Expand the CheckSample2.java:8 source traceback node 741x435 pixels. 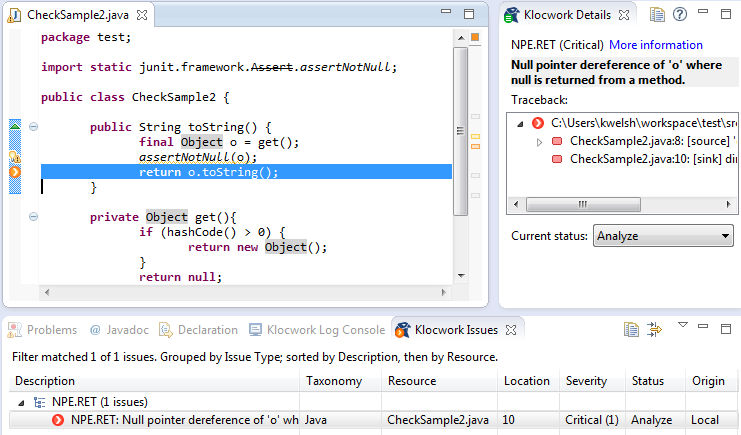[539, 142]
